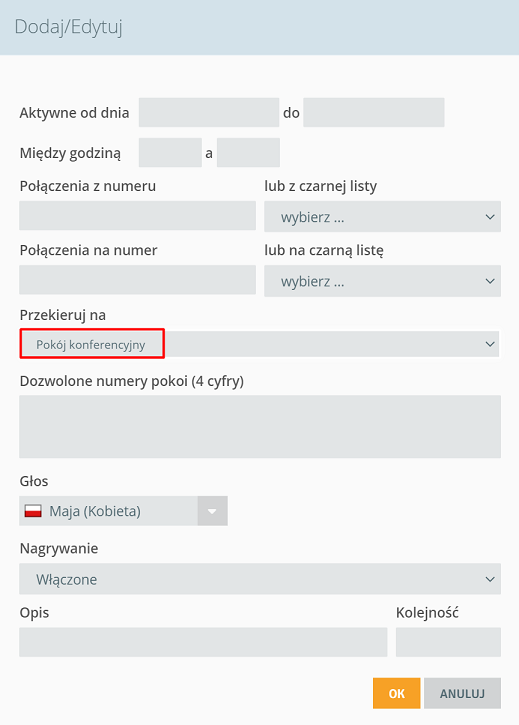The width and height of the screenshot is (519, 725).
Task: Click the OK button
Action: pos(396,693)
